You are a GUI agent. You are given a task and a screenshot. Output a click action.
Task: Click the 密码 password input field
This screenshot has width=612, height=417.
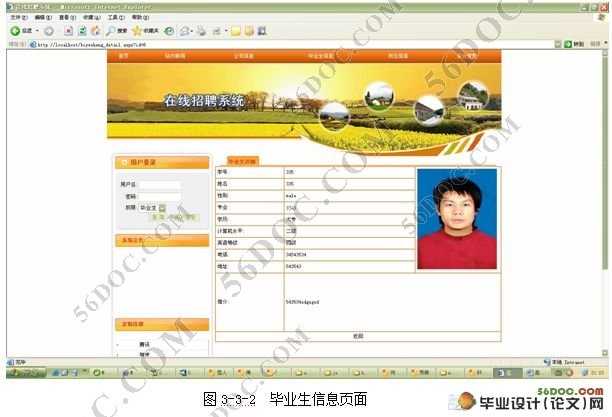click(160, 196)
